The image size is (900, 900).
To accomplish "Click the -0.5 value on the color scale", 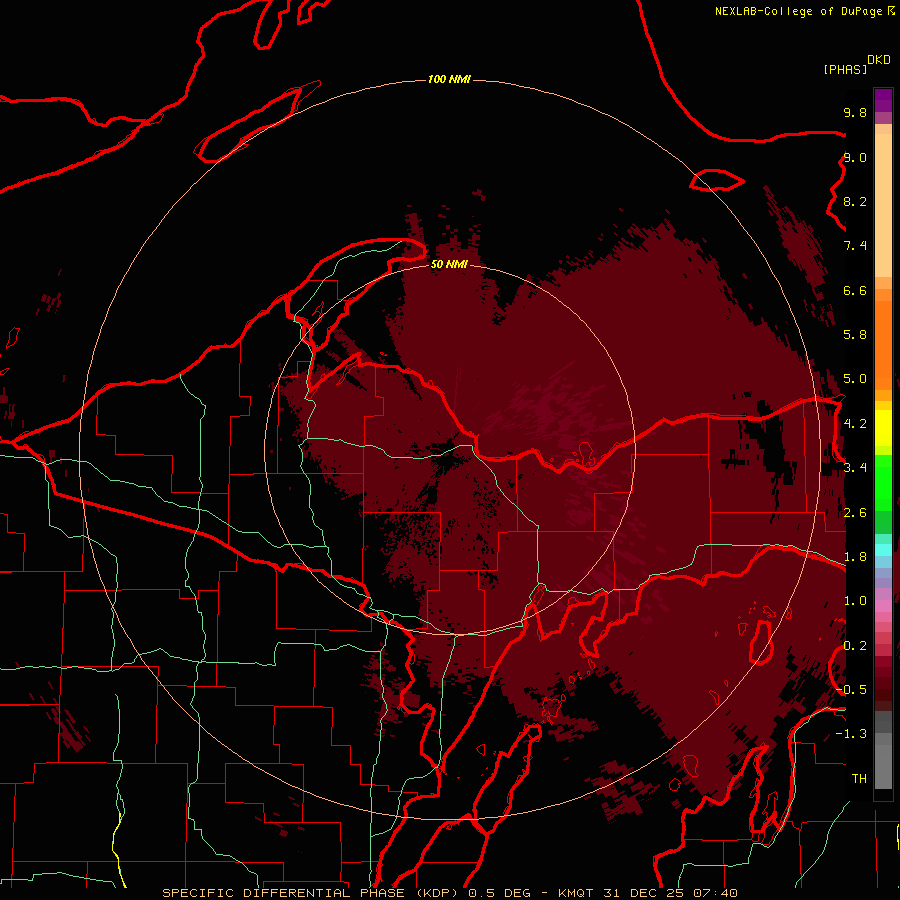I will point(851,690).
